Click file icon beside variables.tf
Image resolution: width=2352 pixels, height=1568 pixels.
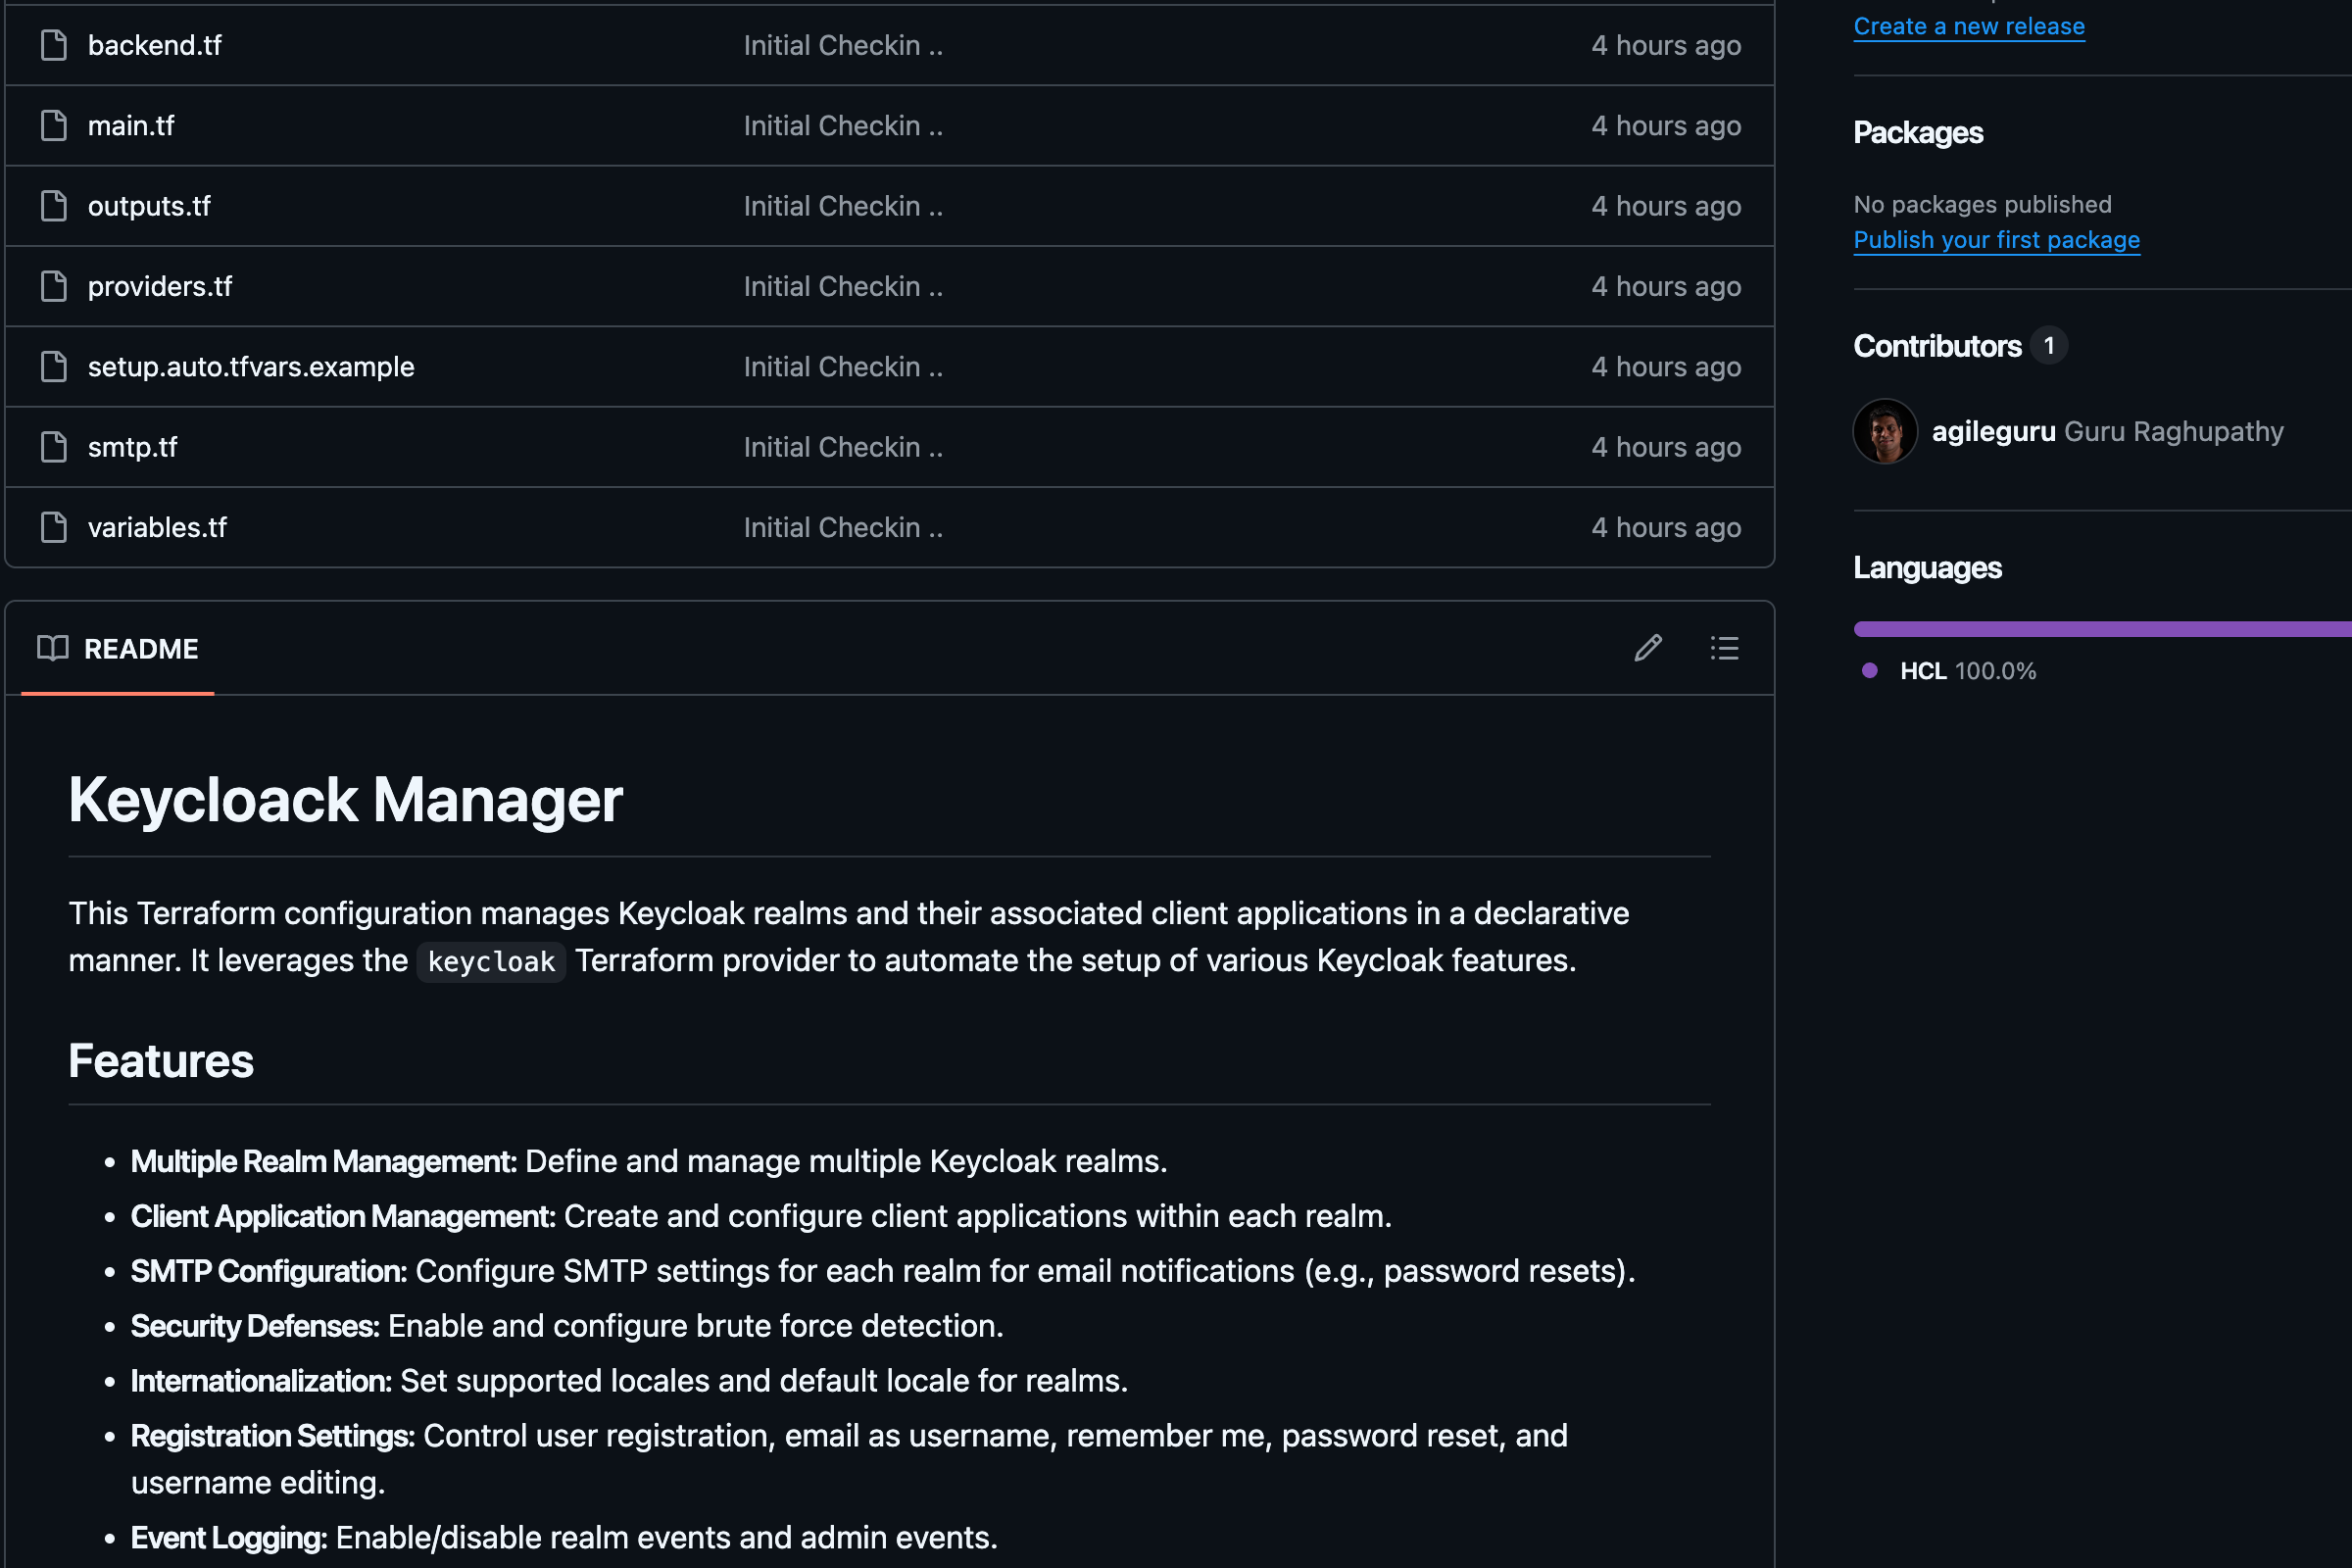(54, 527)
